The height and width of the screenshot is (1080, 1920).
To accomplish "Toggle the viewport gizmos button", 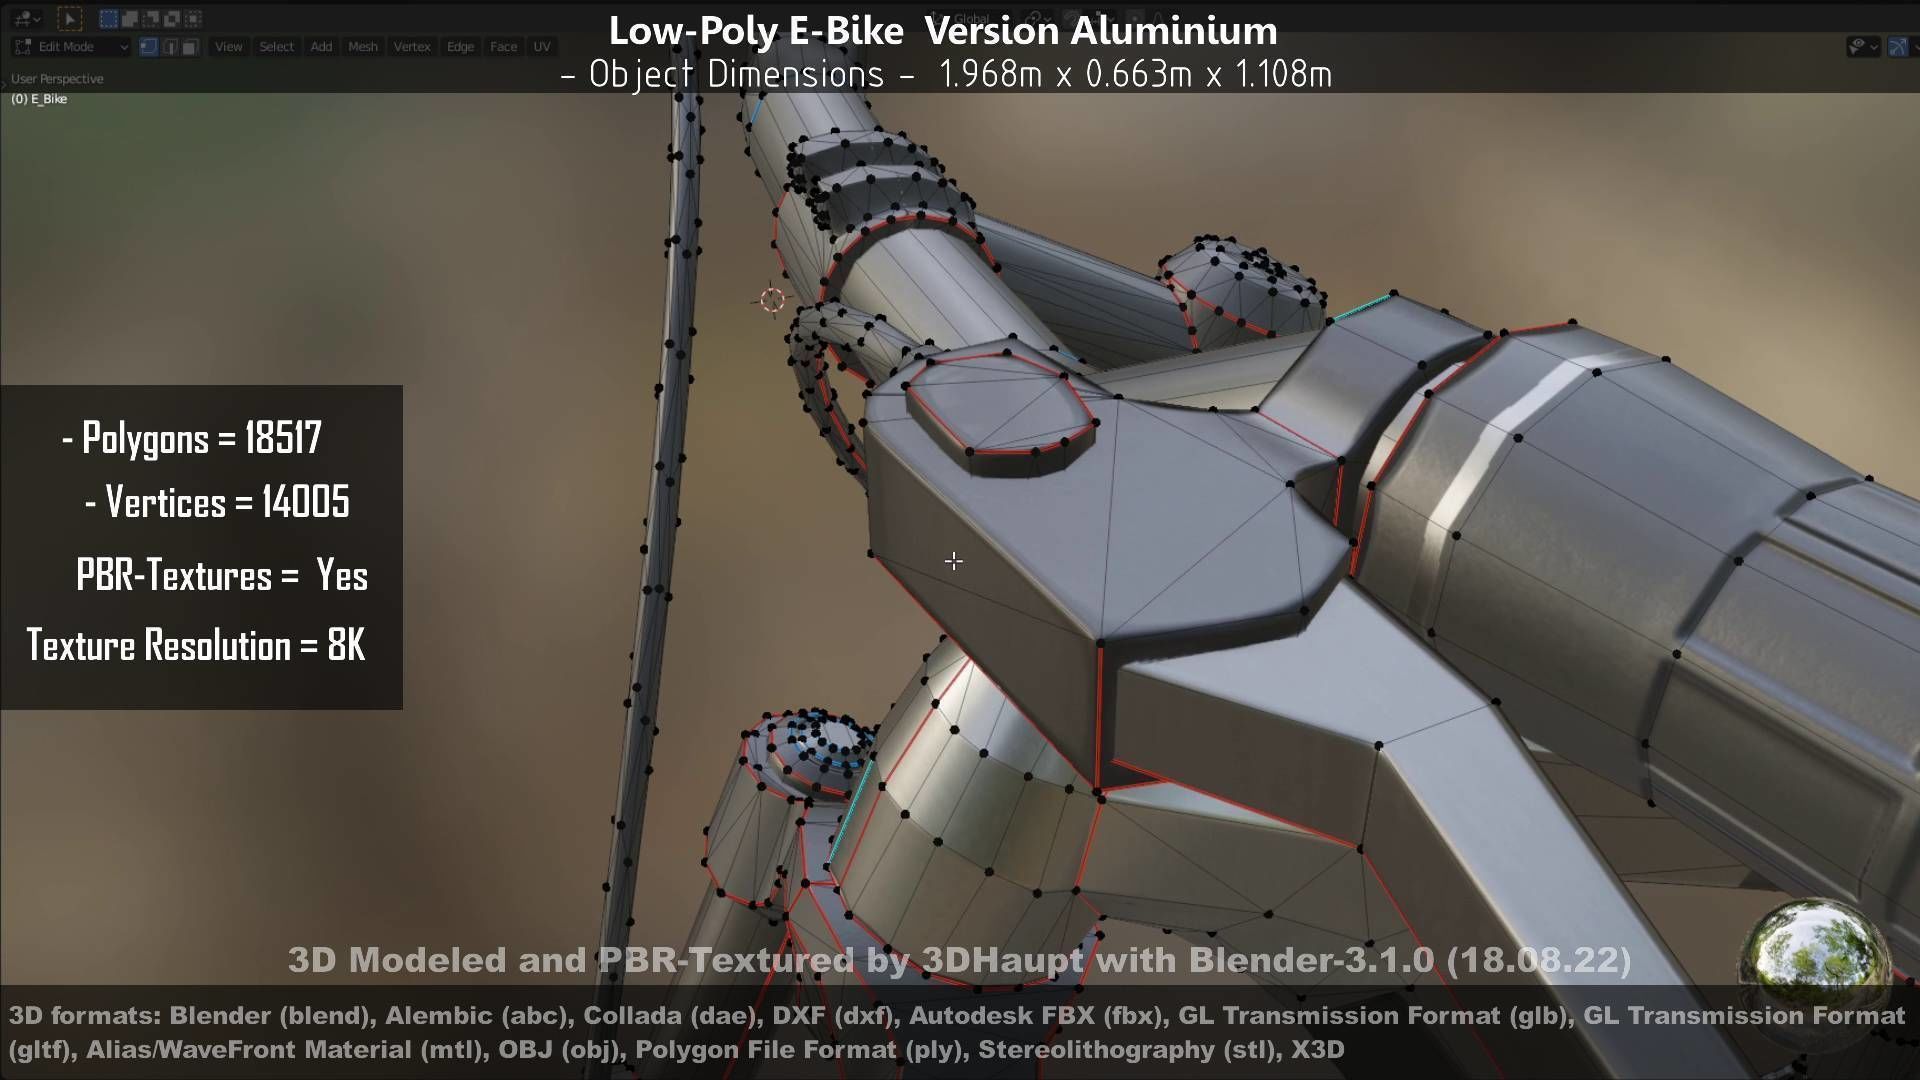I will [x=1898, y=46].
